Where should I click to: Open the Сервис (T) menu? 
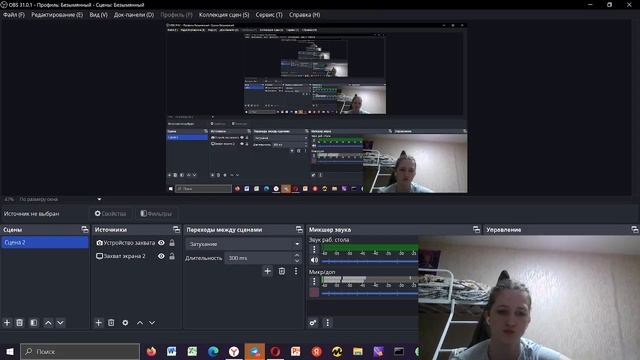tap(269, 15)
